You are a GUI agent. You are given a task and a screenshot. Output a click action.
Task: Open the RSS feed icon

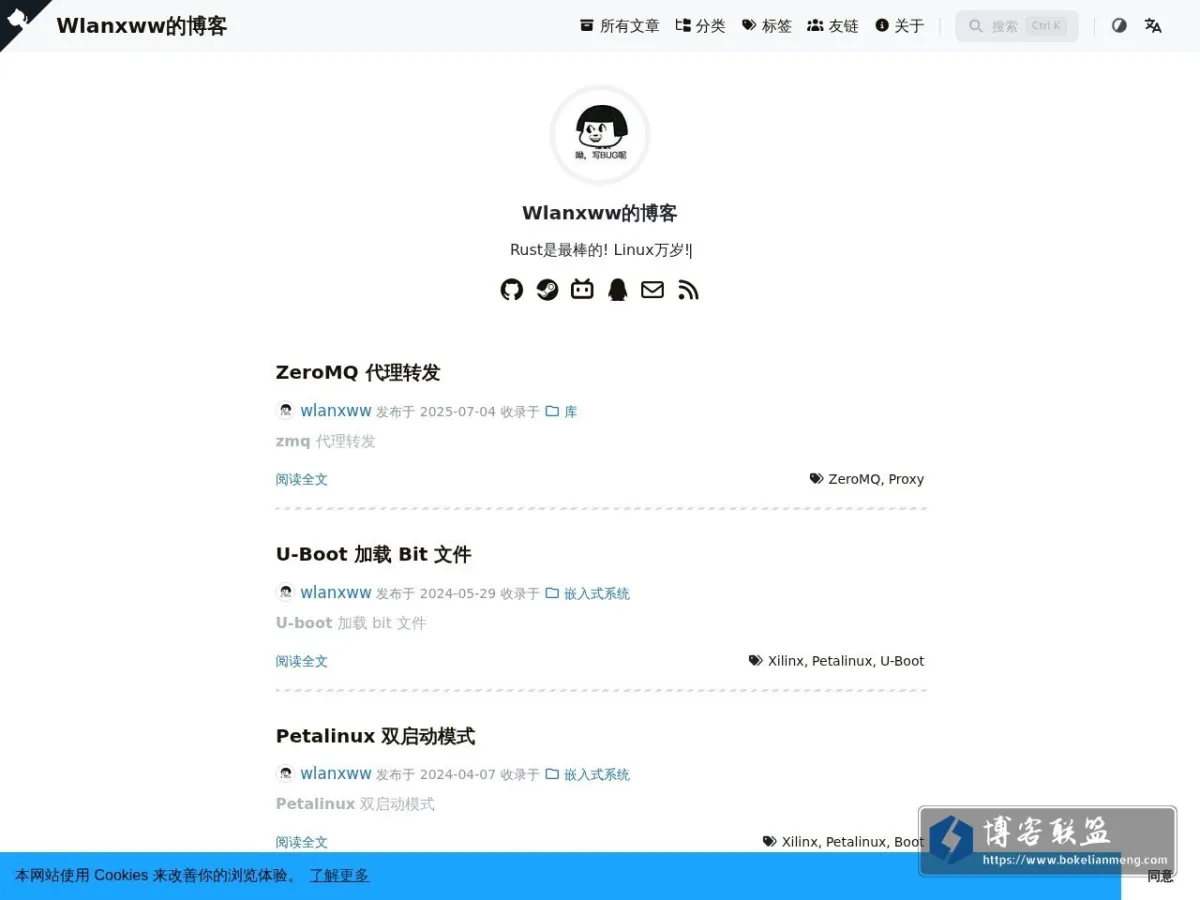[x=688, y=290]
